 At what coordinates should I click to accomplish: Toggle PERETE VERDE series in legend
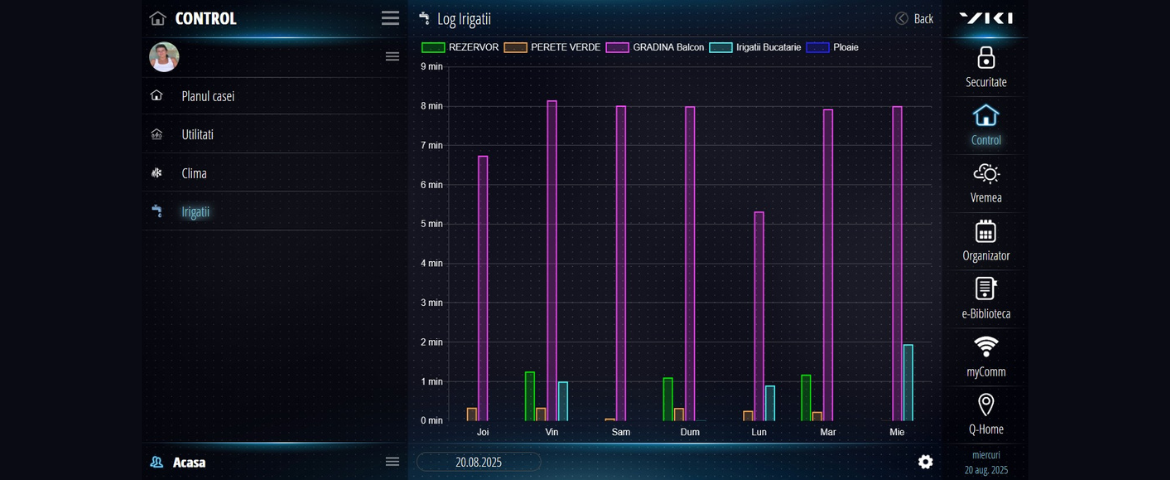(x=552, y=47)
